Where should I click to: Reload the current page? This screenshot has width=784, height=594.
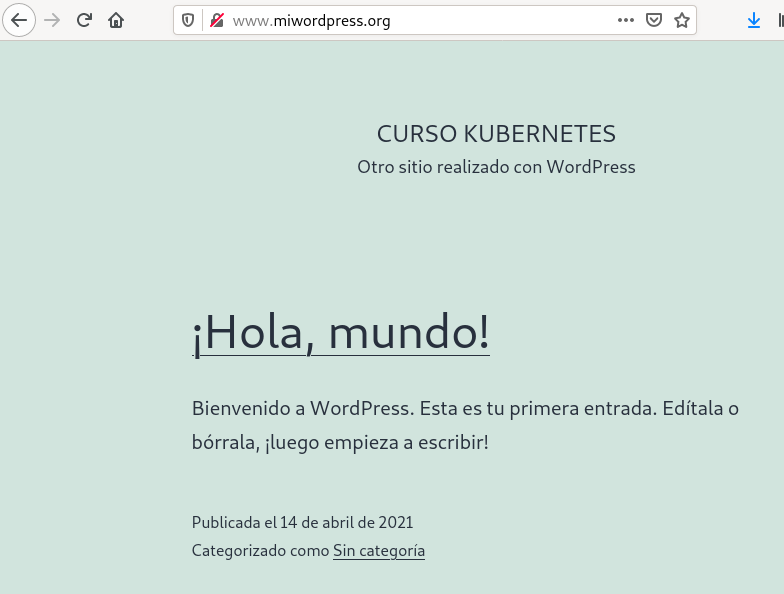(x=84, y=20)
